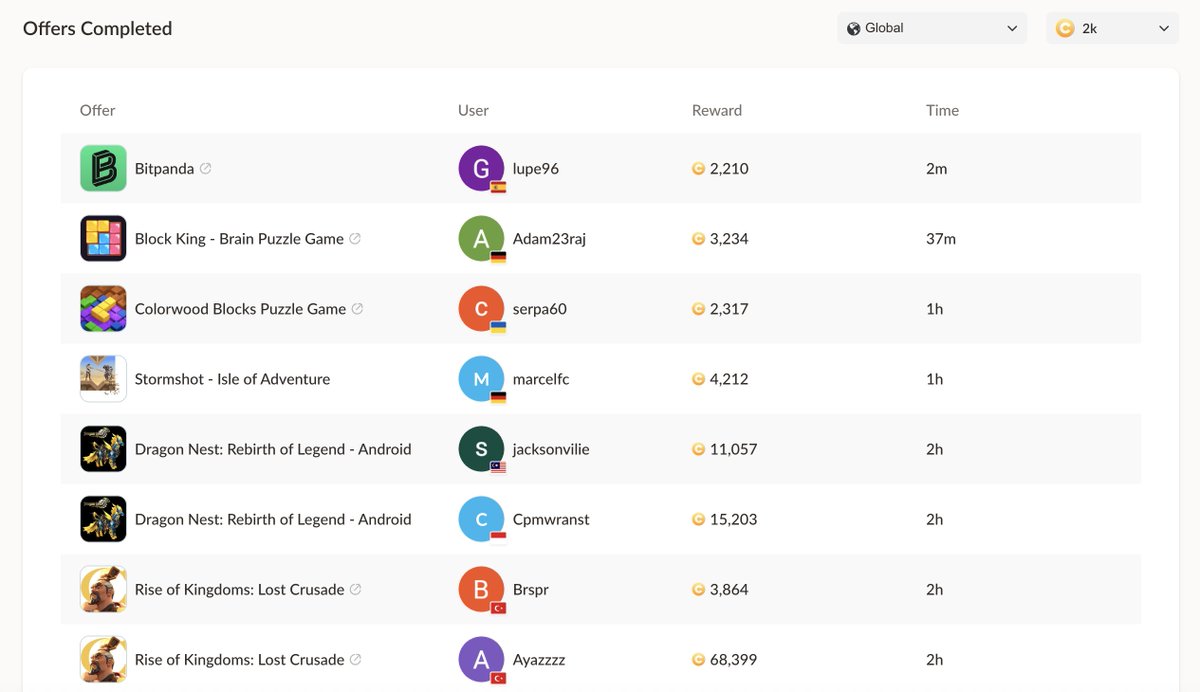Open the Stormshot Isle of Adventure icon
Screen dimensions: 1200x692
point(103,378)
